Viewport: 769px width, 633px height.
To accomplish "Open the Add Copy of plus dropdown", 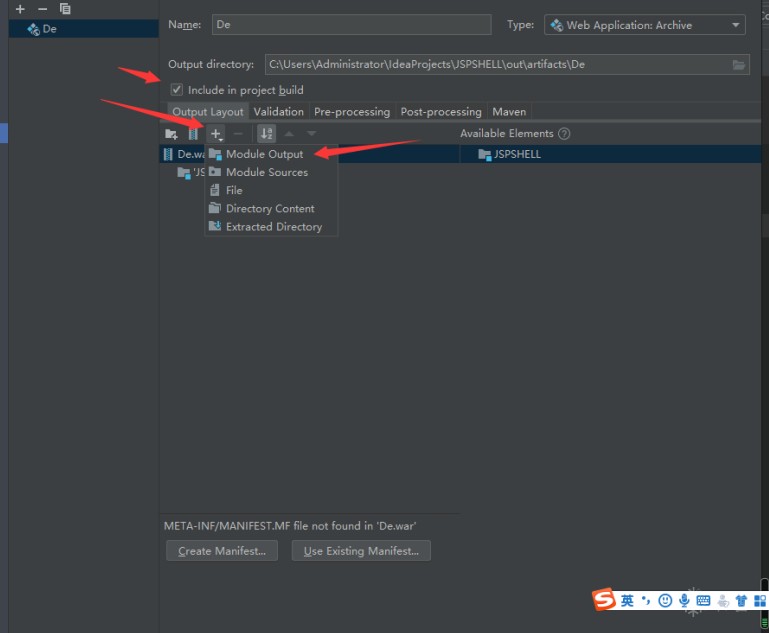I will pos(216,134).
